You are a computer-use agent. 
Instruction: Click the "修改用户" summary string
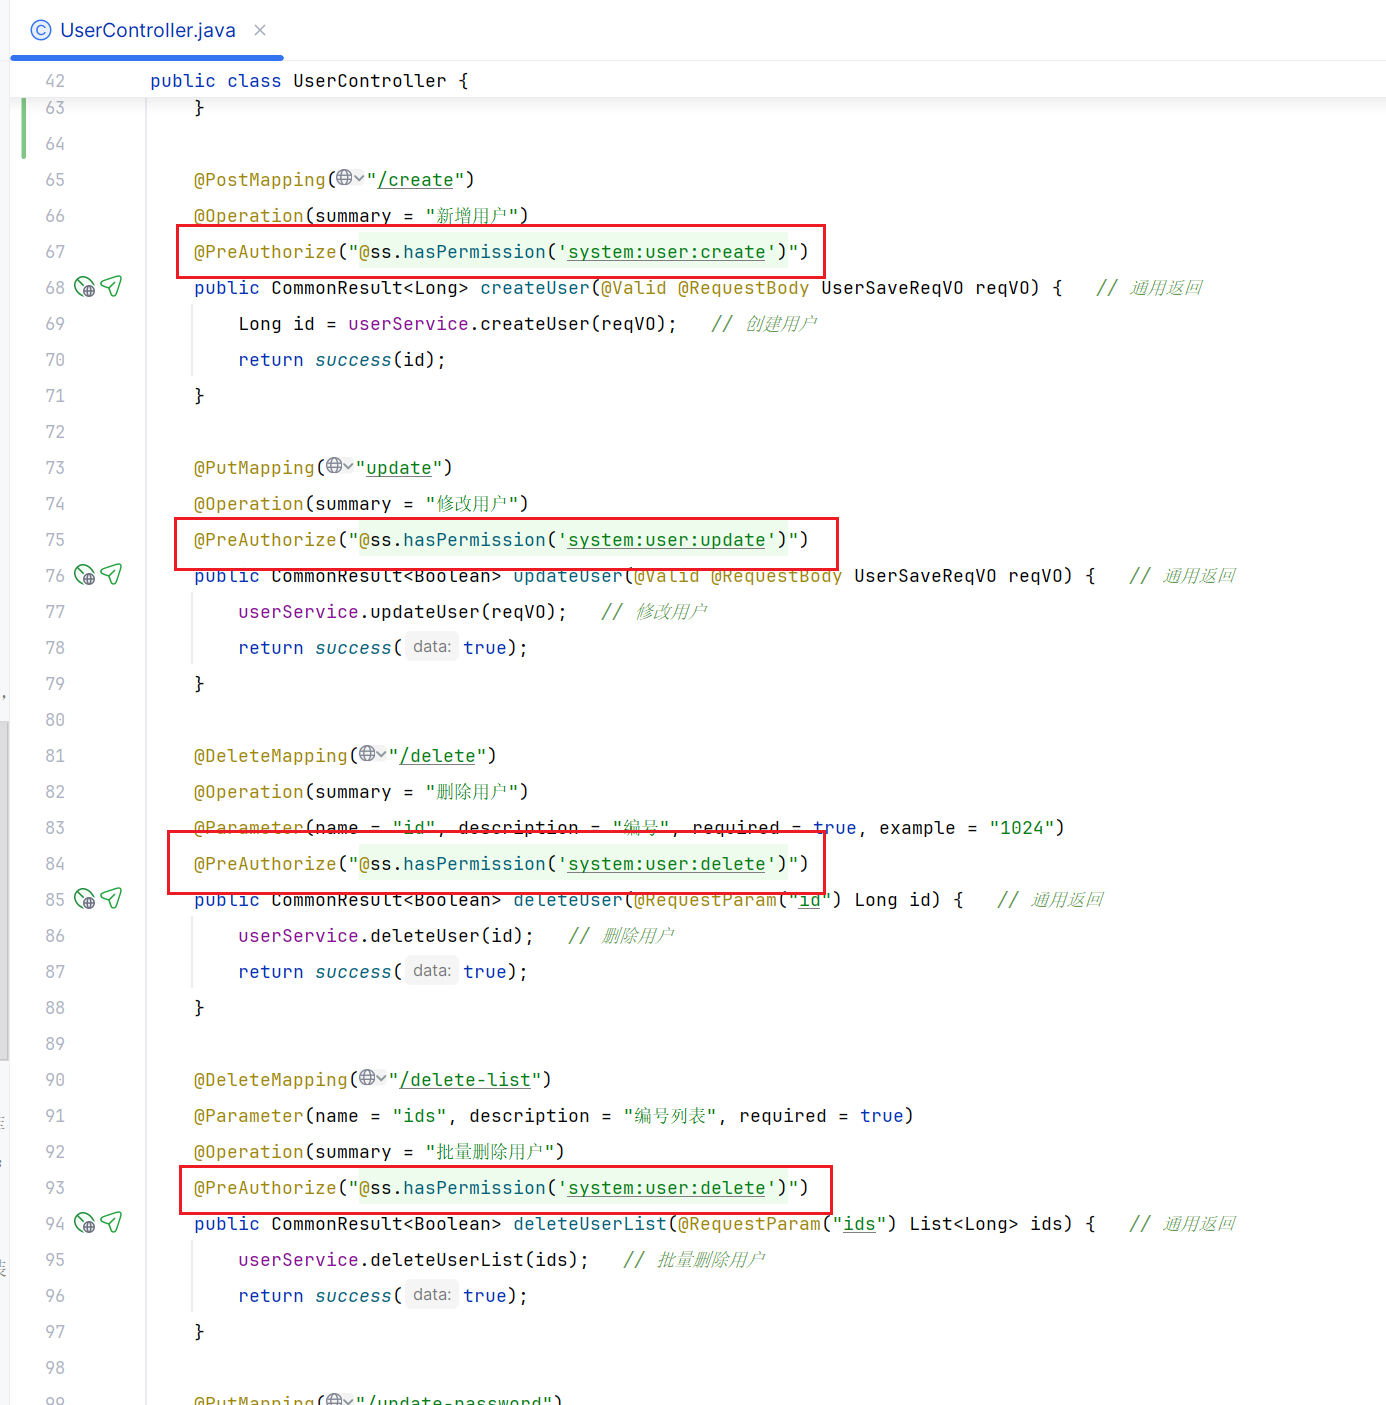pyautogui.click(x=471, y=504)
